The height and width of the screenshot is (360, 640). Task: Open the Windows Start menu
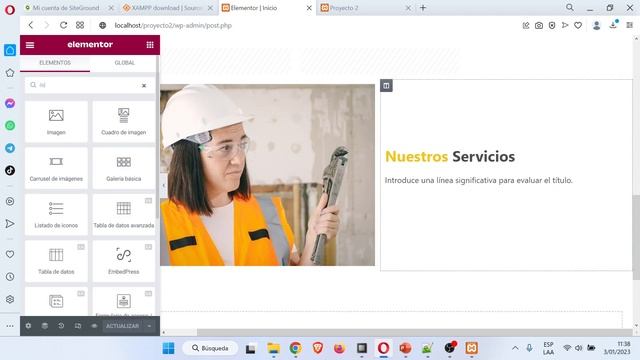(168, 348)
